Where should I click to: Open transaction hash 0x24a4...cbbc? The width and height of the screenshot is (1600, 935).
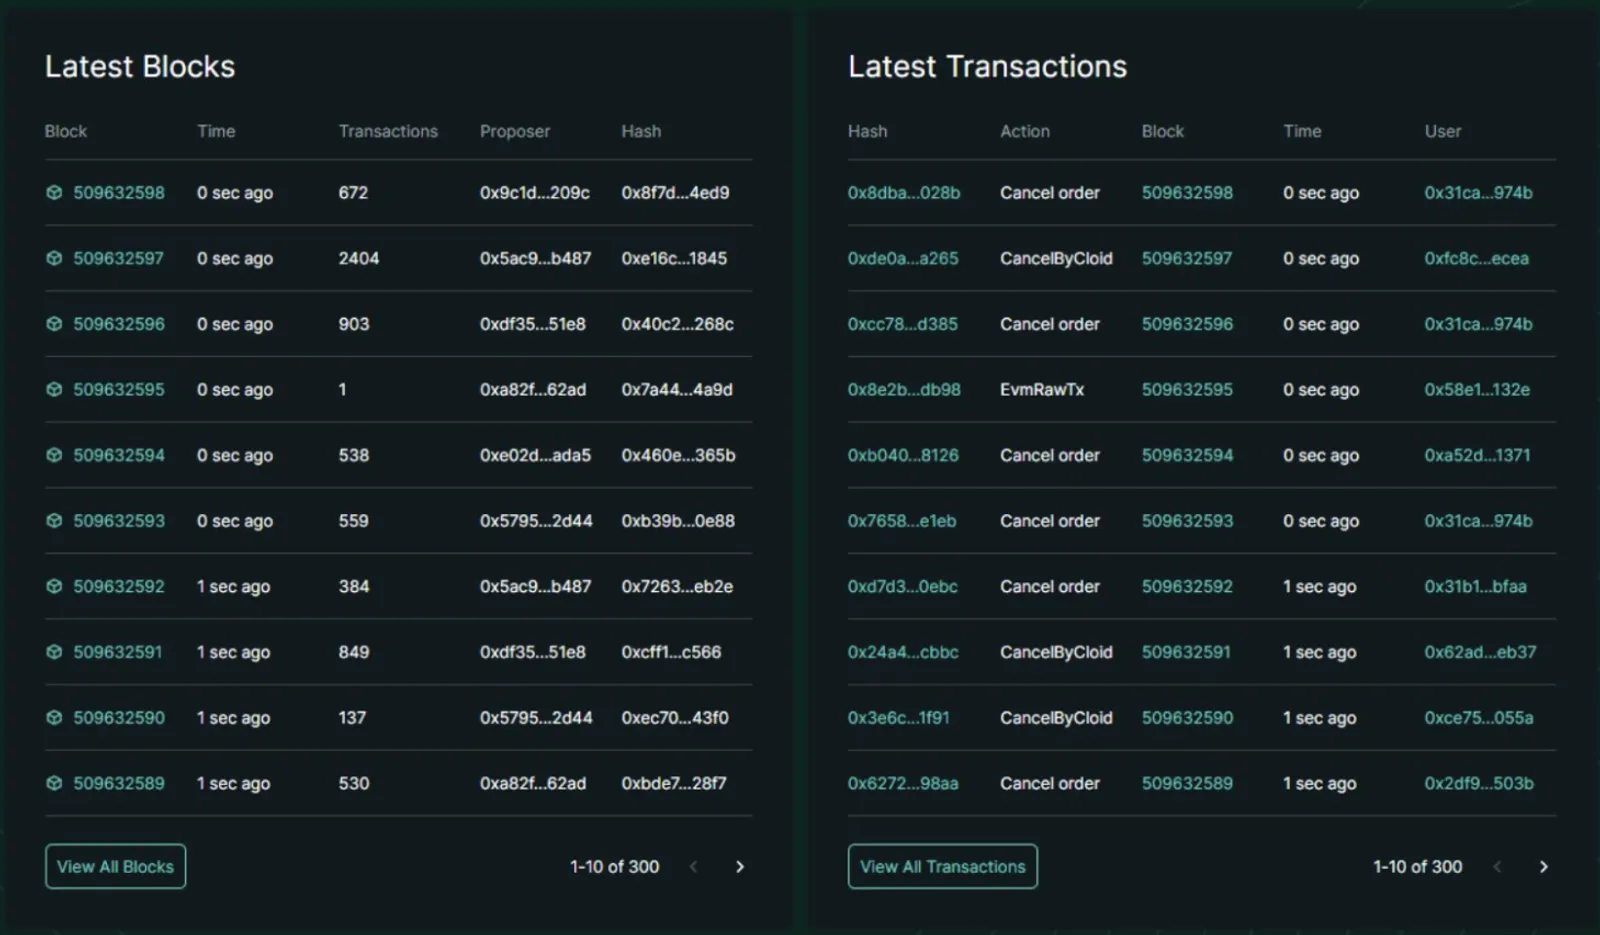coord(903,652)
